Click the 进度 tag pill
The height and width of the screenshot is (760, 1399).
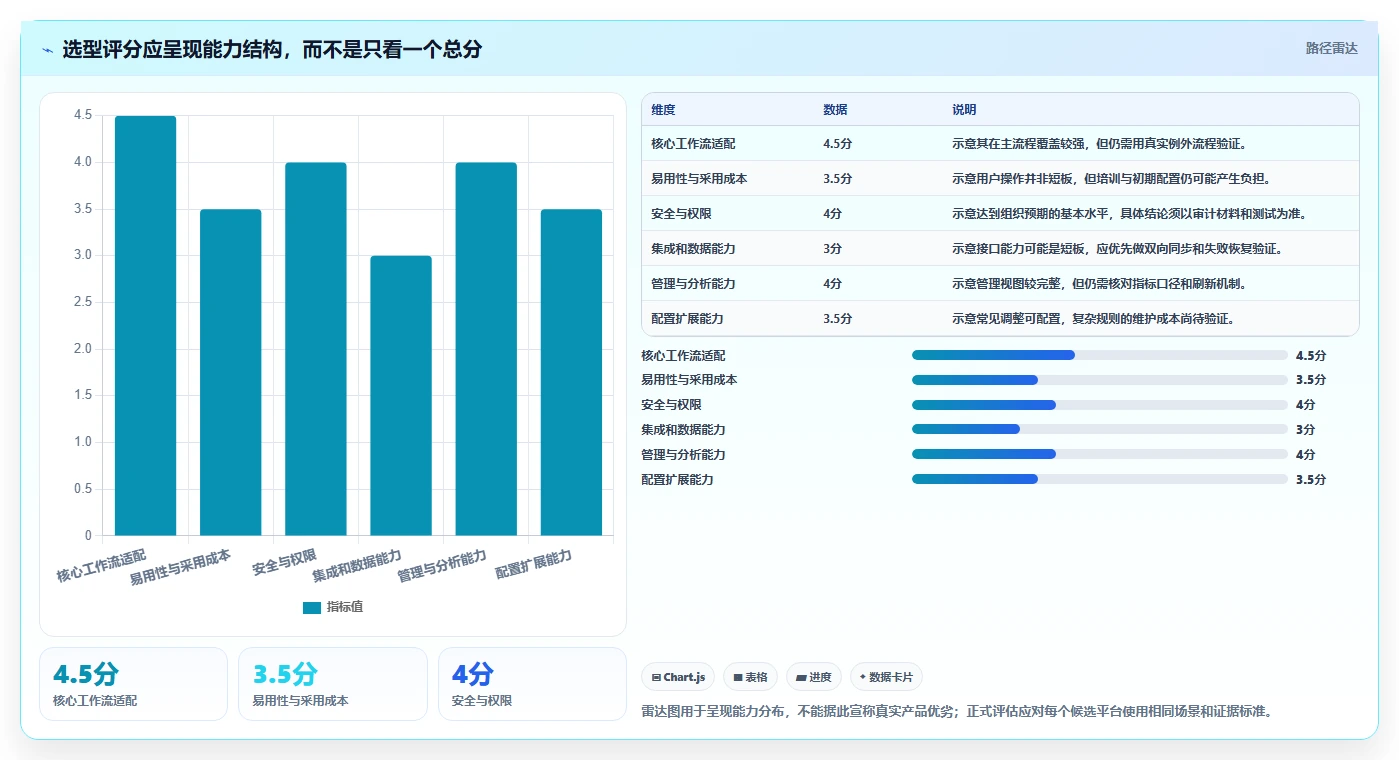[814, 677]
